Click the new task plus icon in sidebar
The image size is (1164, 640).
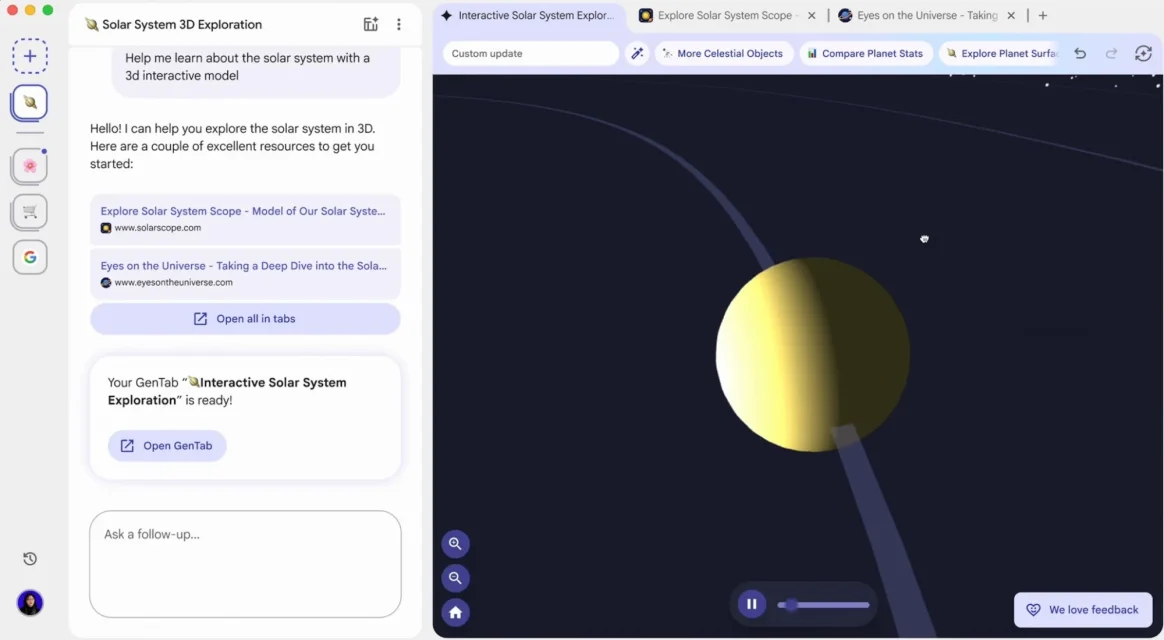[x=30, y=56]
